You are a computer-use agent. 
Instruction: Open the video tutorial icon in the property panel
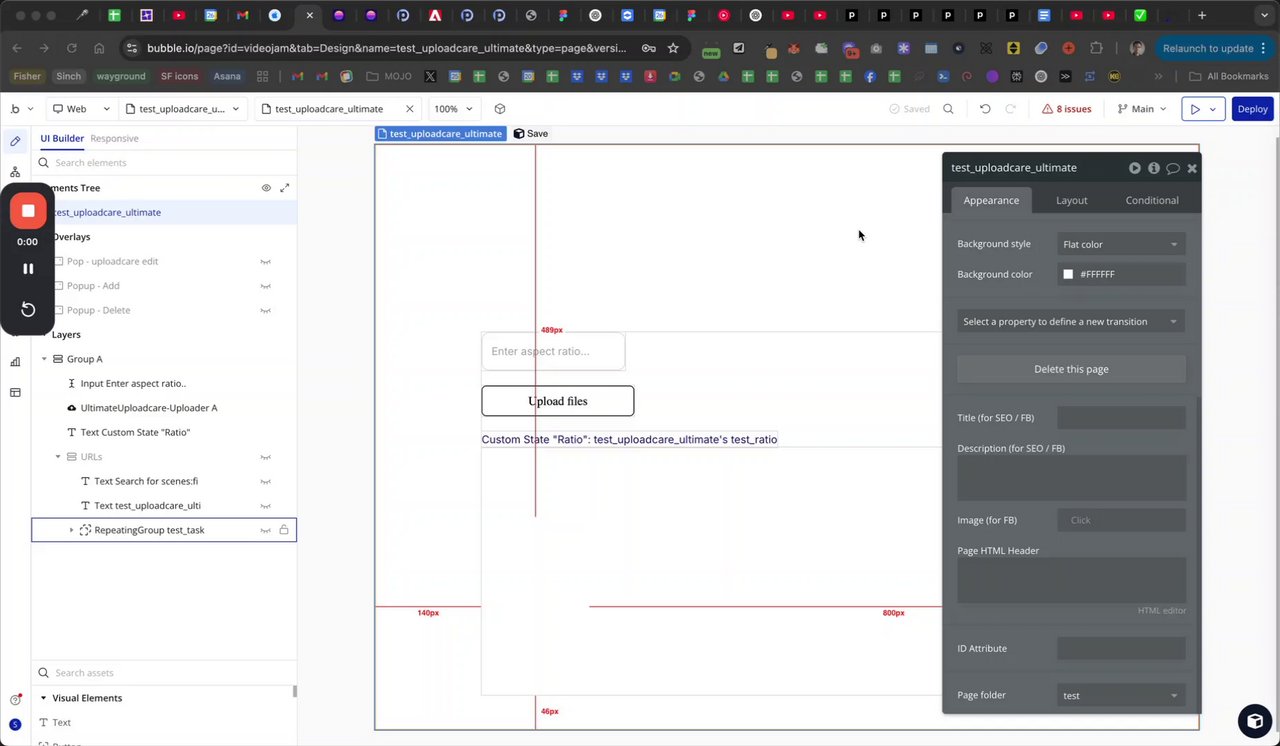tap(1134, 168)
